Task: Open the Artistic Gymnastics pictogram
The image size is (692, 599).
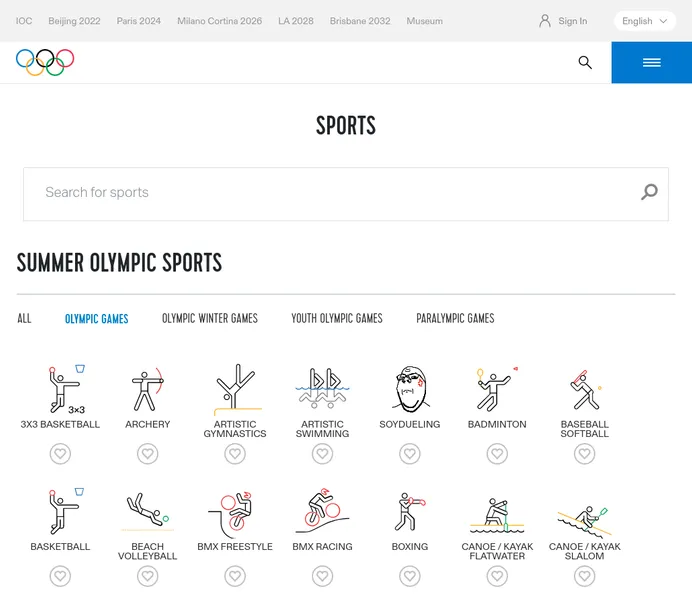Action: [x=235, y=390]
